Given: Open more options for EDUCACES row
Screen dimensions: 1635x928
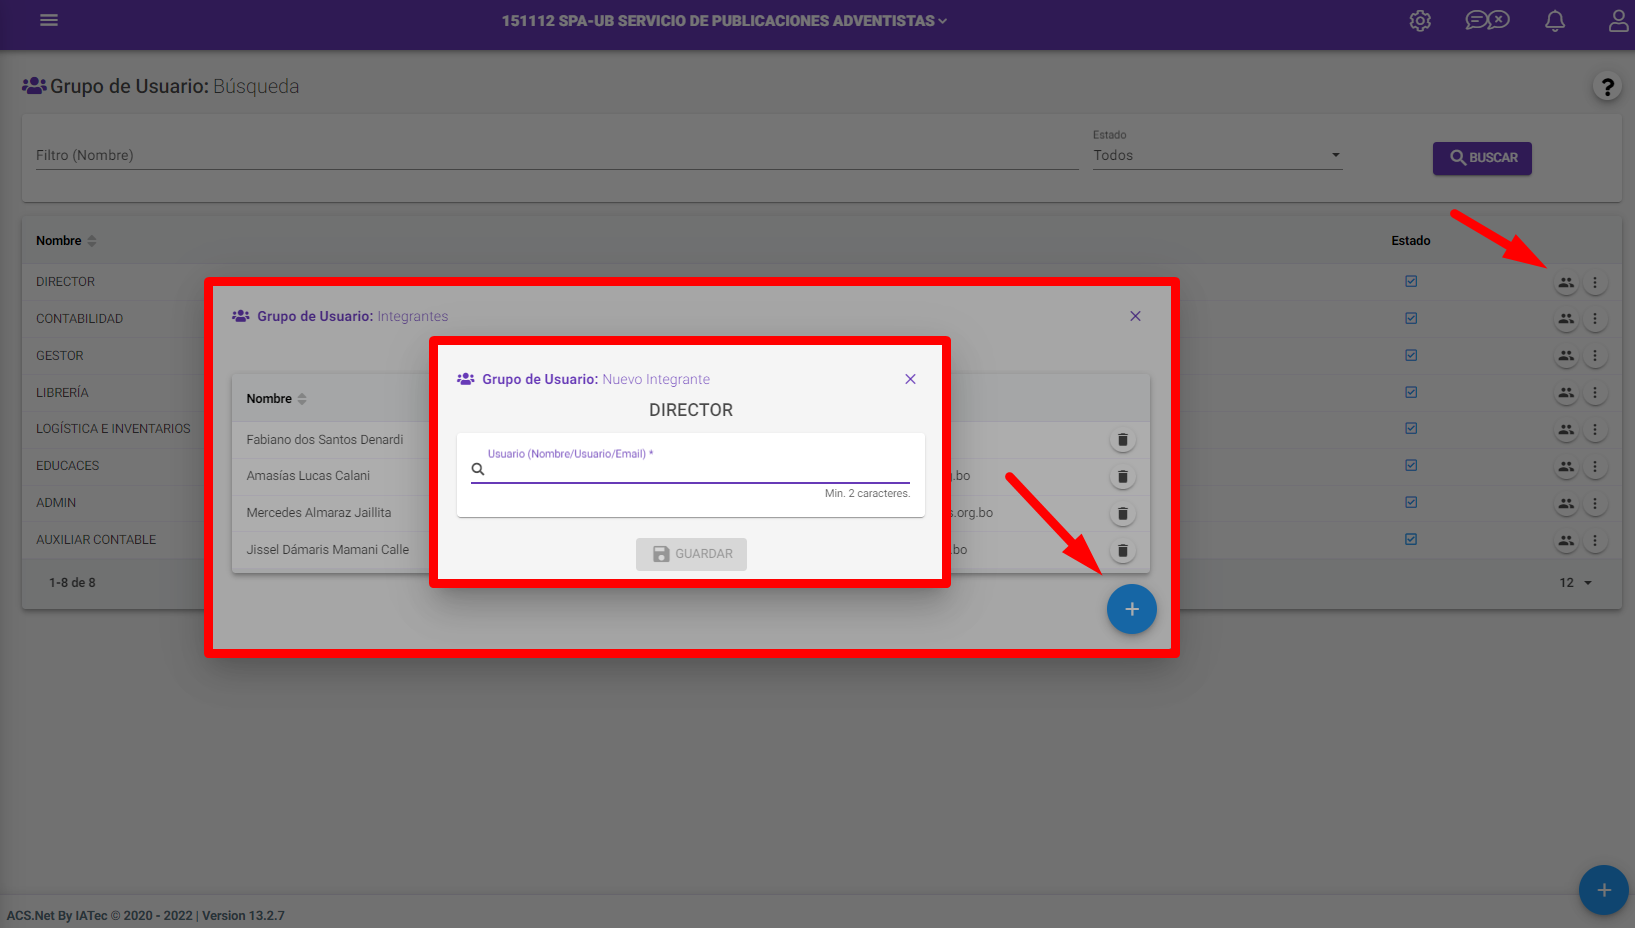Looking at the screenshot, I should 1595,467.
